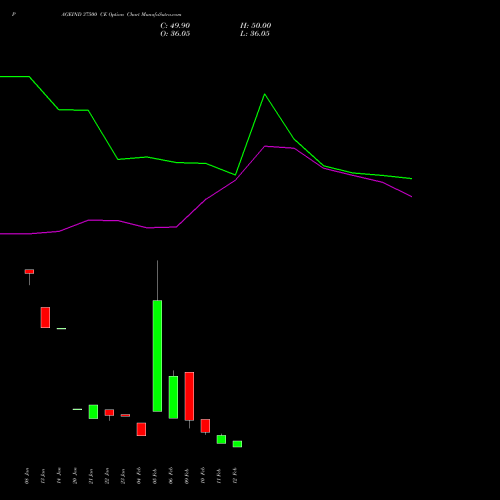Screen dimensions: 500x500
Task: Select the 22 Jan date label
Action: [107, 476]
